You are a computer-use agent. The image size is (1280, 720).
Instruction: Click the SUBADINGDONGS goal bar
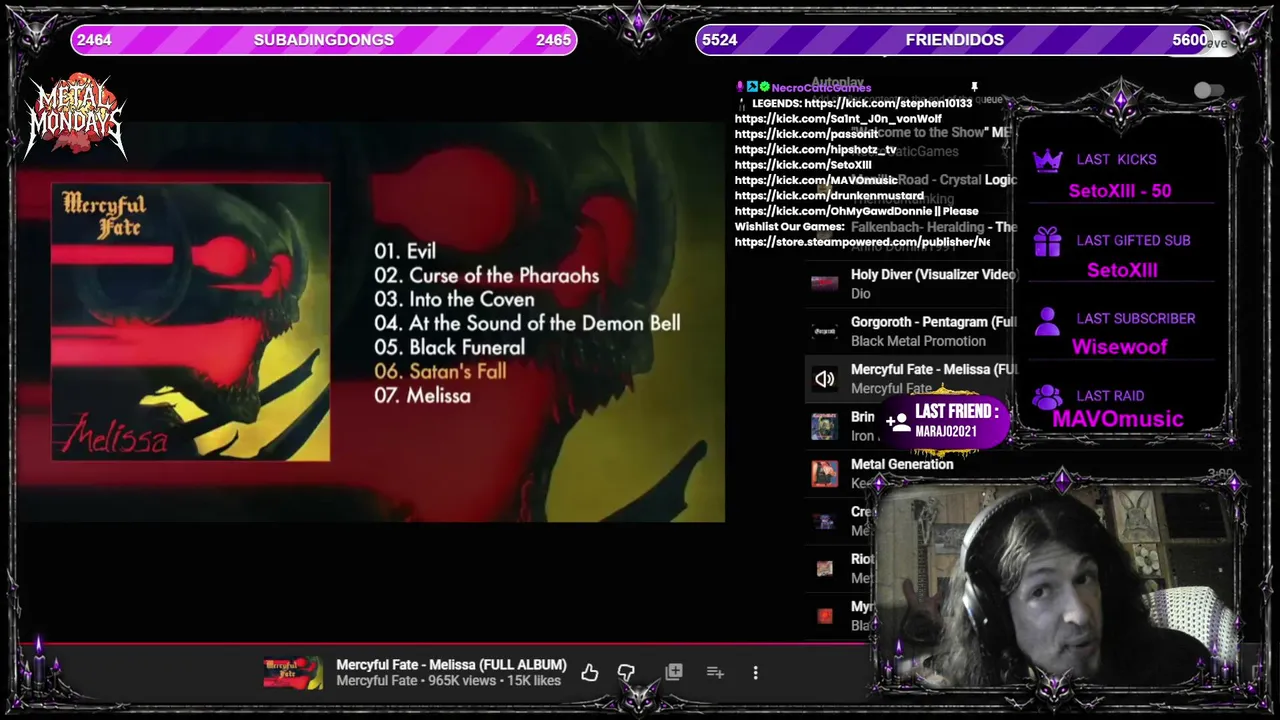tap(323, 40)
